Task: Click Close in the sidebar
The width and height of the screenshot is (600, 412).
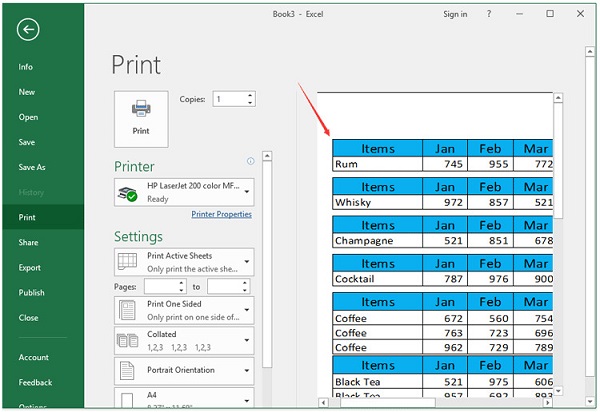Action: point(28,318)
